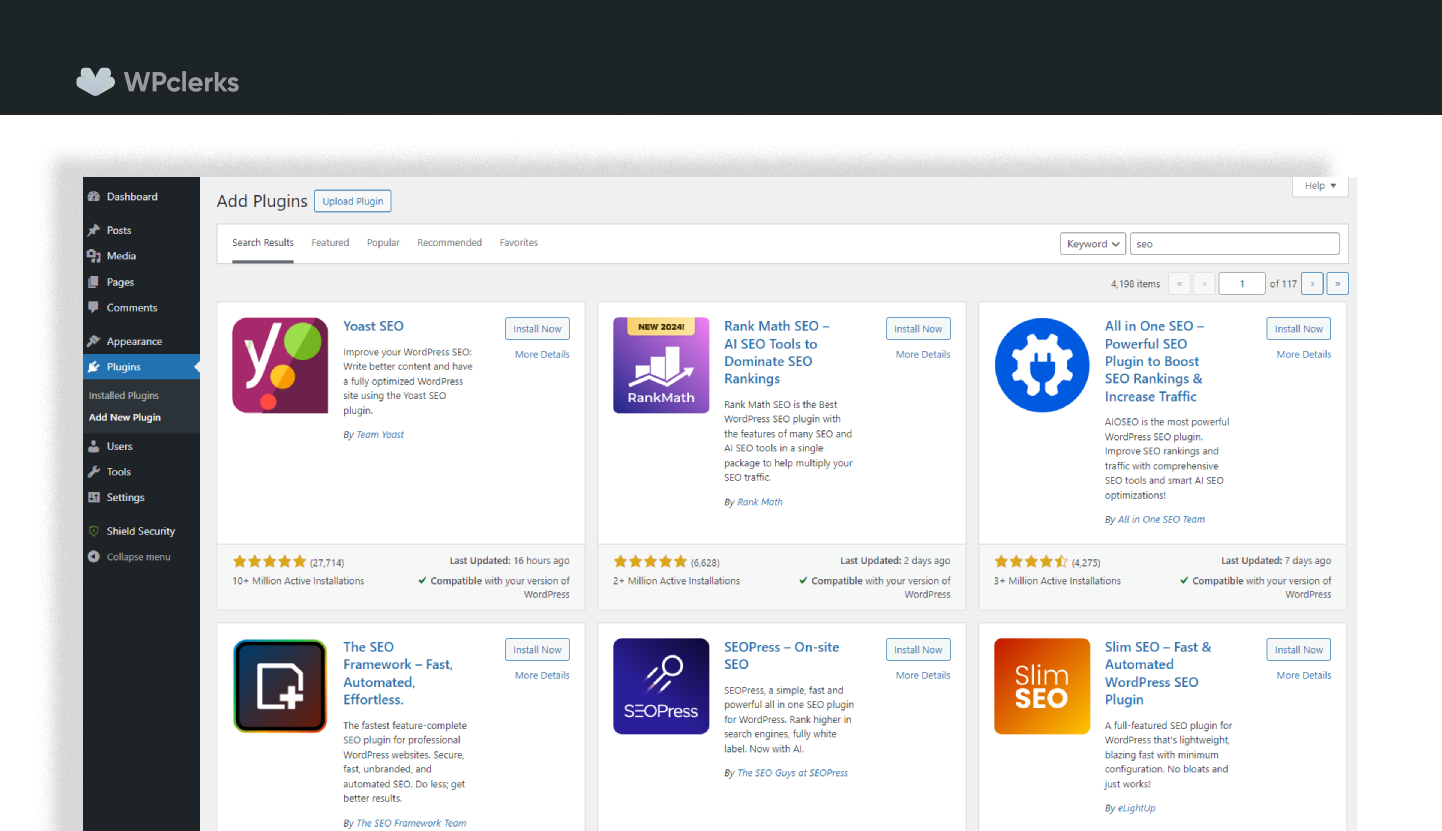Click the Shield Security shield icon
The height and width of the screenshot is (831, 1442).
(x=94, y=531)
